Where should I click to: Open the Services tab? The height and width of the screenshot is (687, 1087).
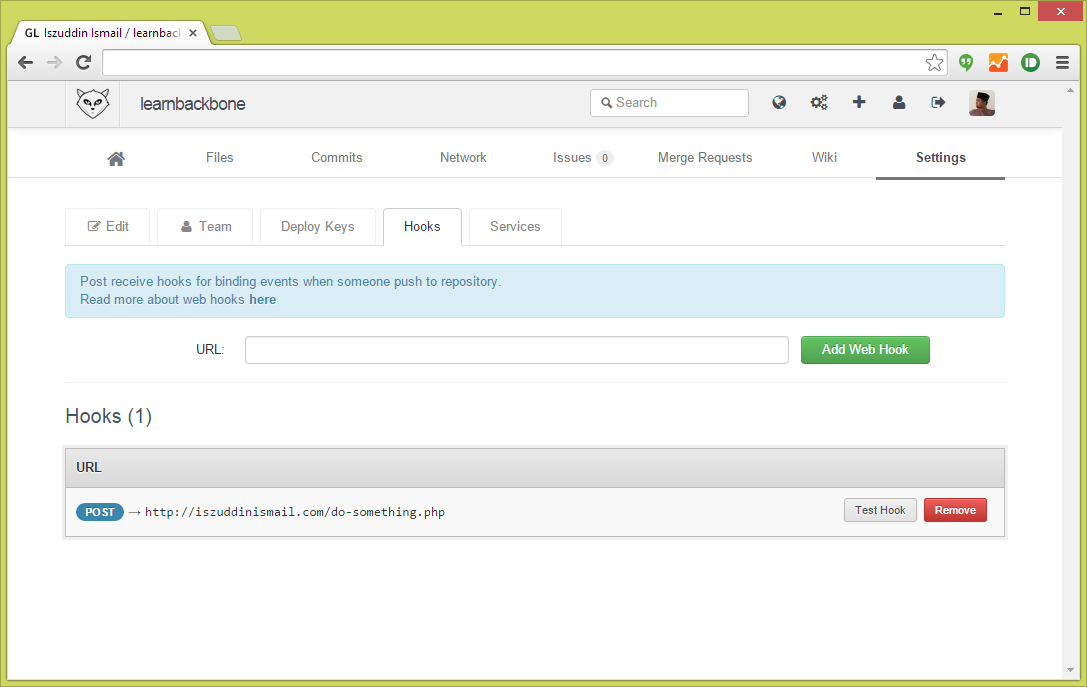(515, 227)
